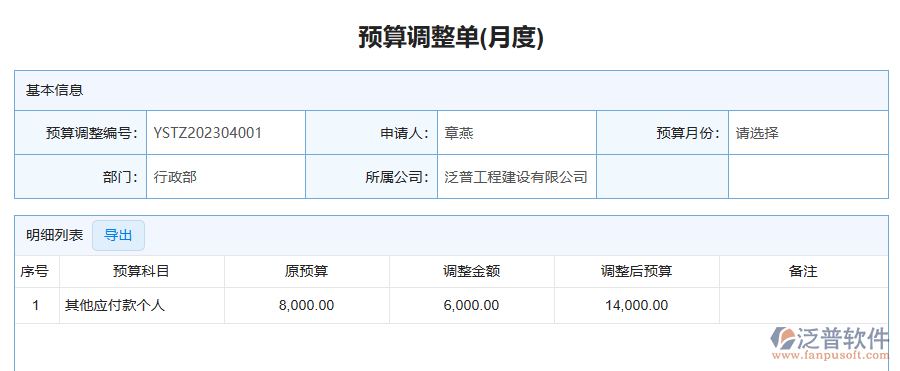The image size is (900, 371).
Task: Click the empty 备注 cell in row 1
Action: pyautogui.click(x=804, y=306)
